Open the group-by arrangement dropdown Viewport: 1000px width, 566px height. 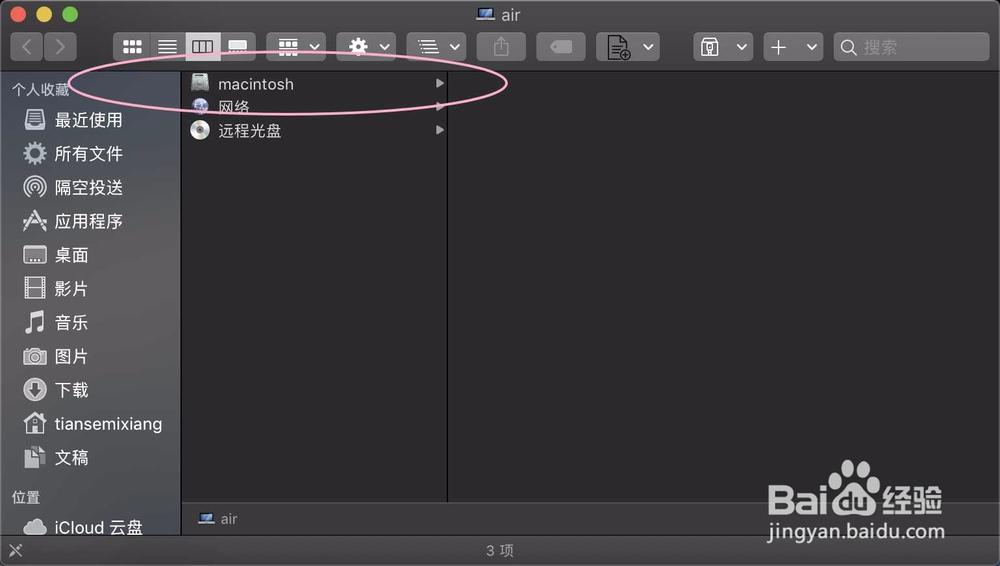(296, 47)
